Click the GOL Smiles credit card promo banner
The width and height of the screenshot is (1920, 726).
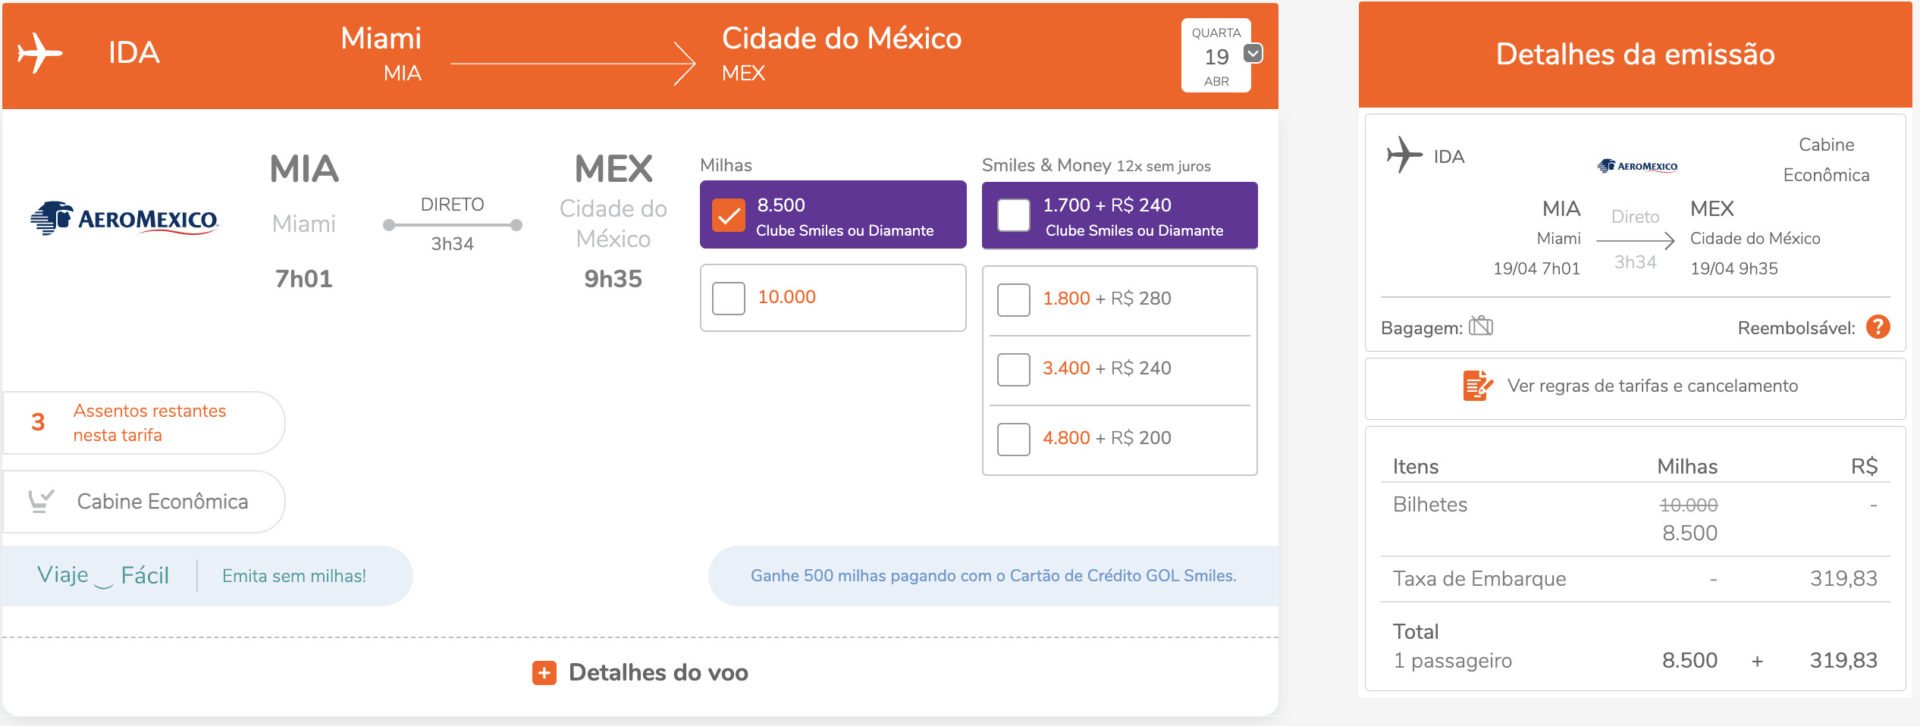point(993,576)
